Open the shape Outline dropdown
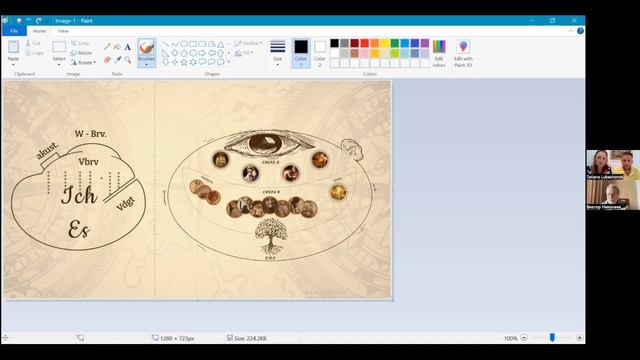The width and height of the screenshot is (640, 360). (249, 43)
